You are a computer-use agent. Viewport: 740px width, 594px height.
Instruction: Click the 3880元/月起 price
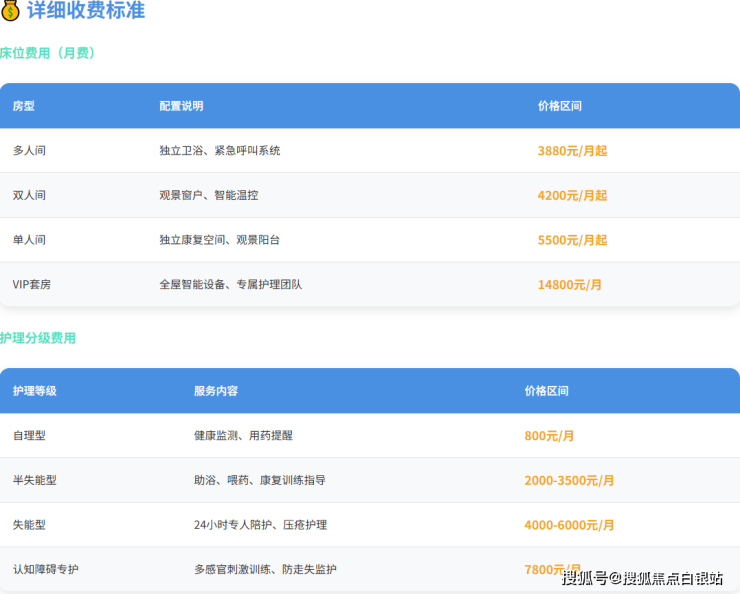click(572, 151)
